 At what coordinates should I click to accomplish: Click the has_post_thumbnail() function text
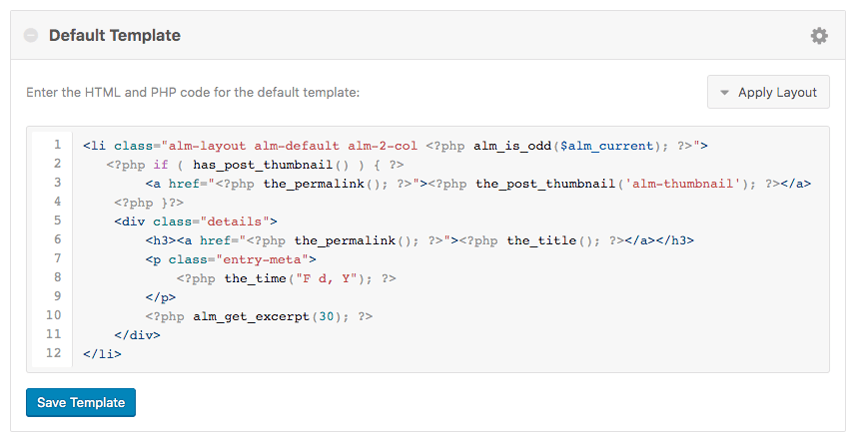[x=271, y=165]
